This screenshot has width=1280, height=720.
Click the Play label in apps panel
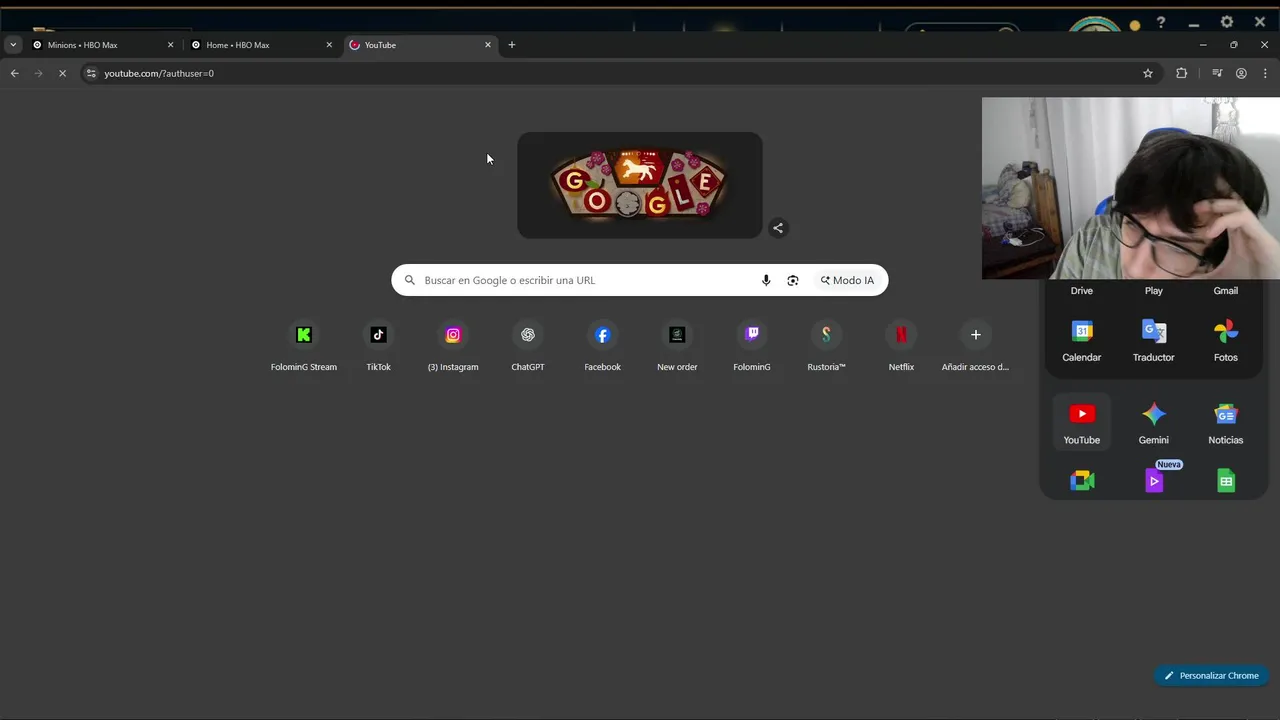(1154, 291)
